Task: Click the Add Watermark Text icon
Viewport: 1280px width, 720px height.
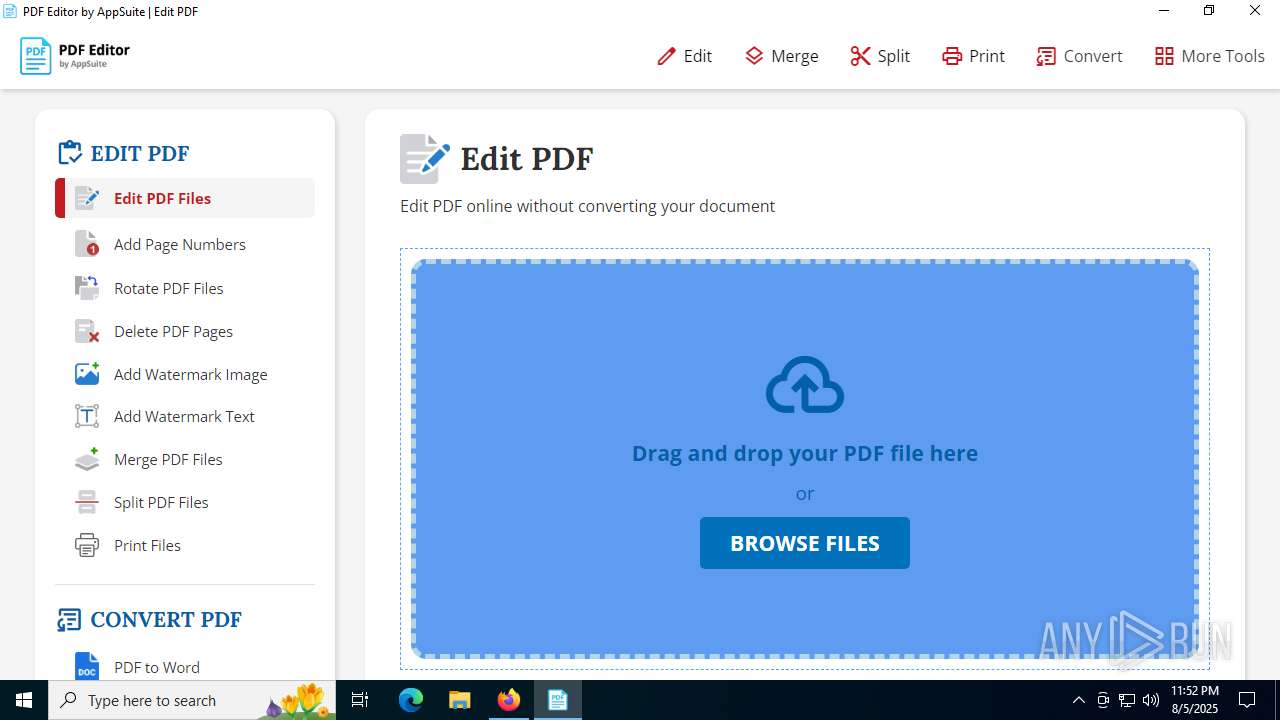Action: 87,416
